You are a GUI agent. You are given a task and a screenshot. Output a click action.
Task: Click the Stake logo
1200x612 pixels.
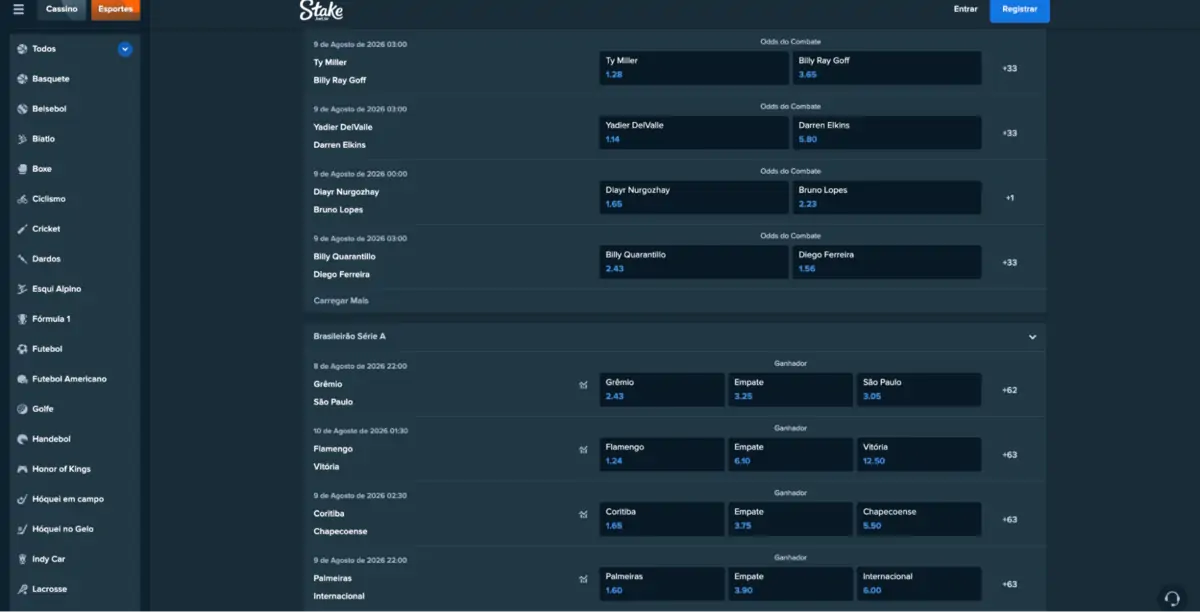[x=321, y=10]
